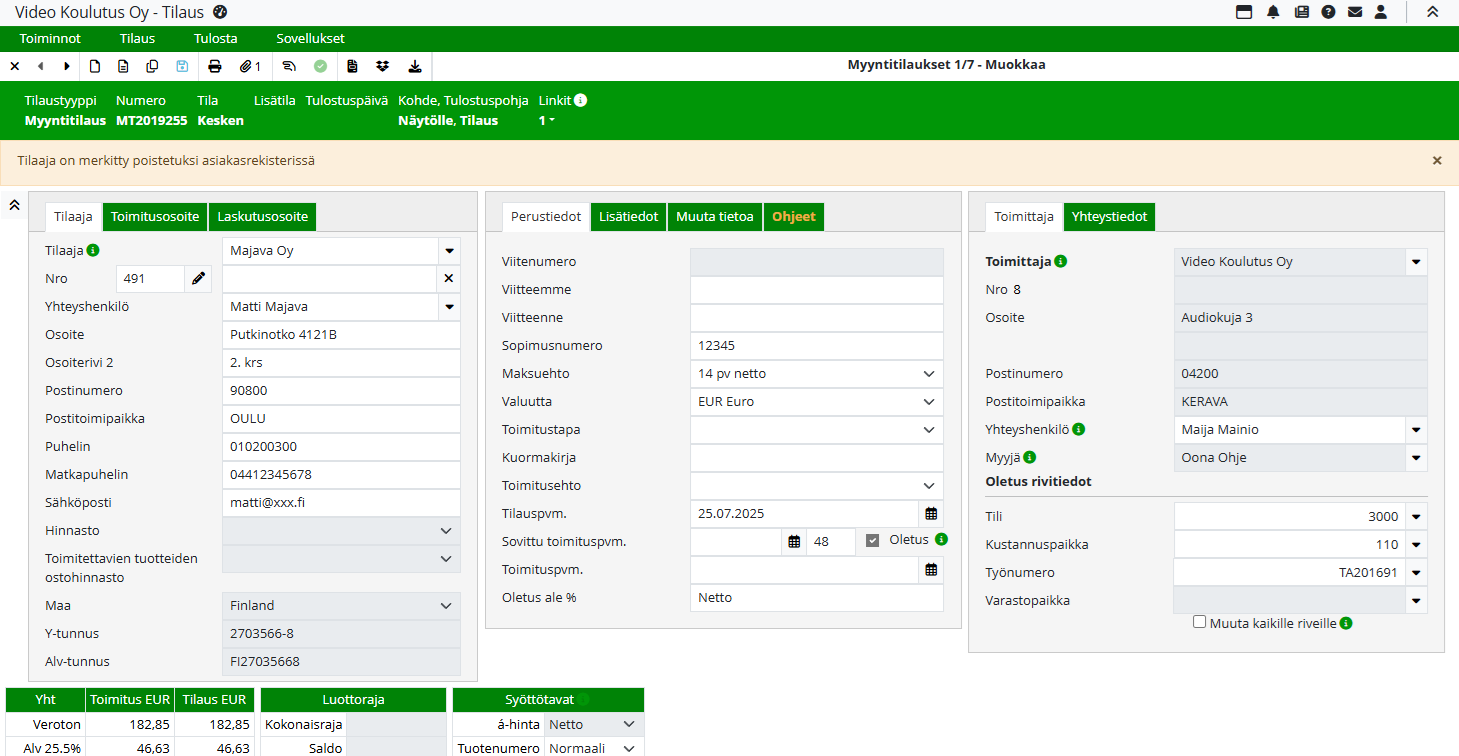Viewport: 1459px width, 756px height.
Task: Click the print icon in toolbar
Action: [214, 67]
